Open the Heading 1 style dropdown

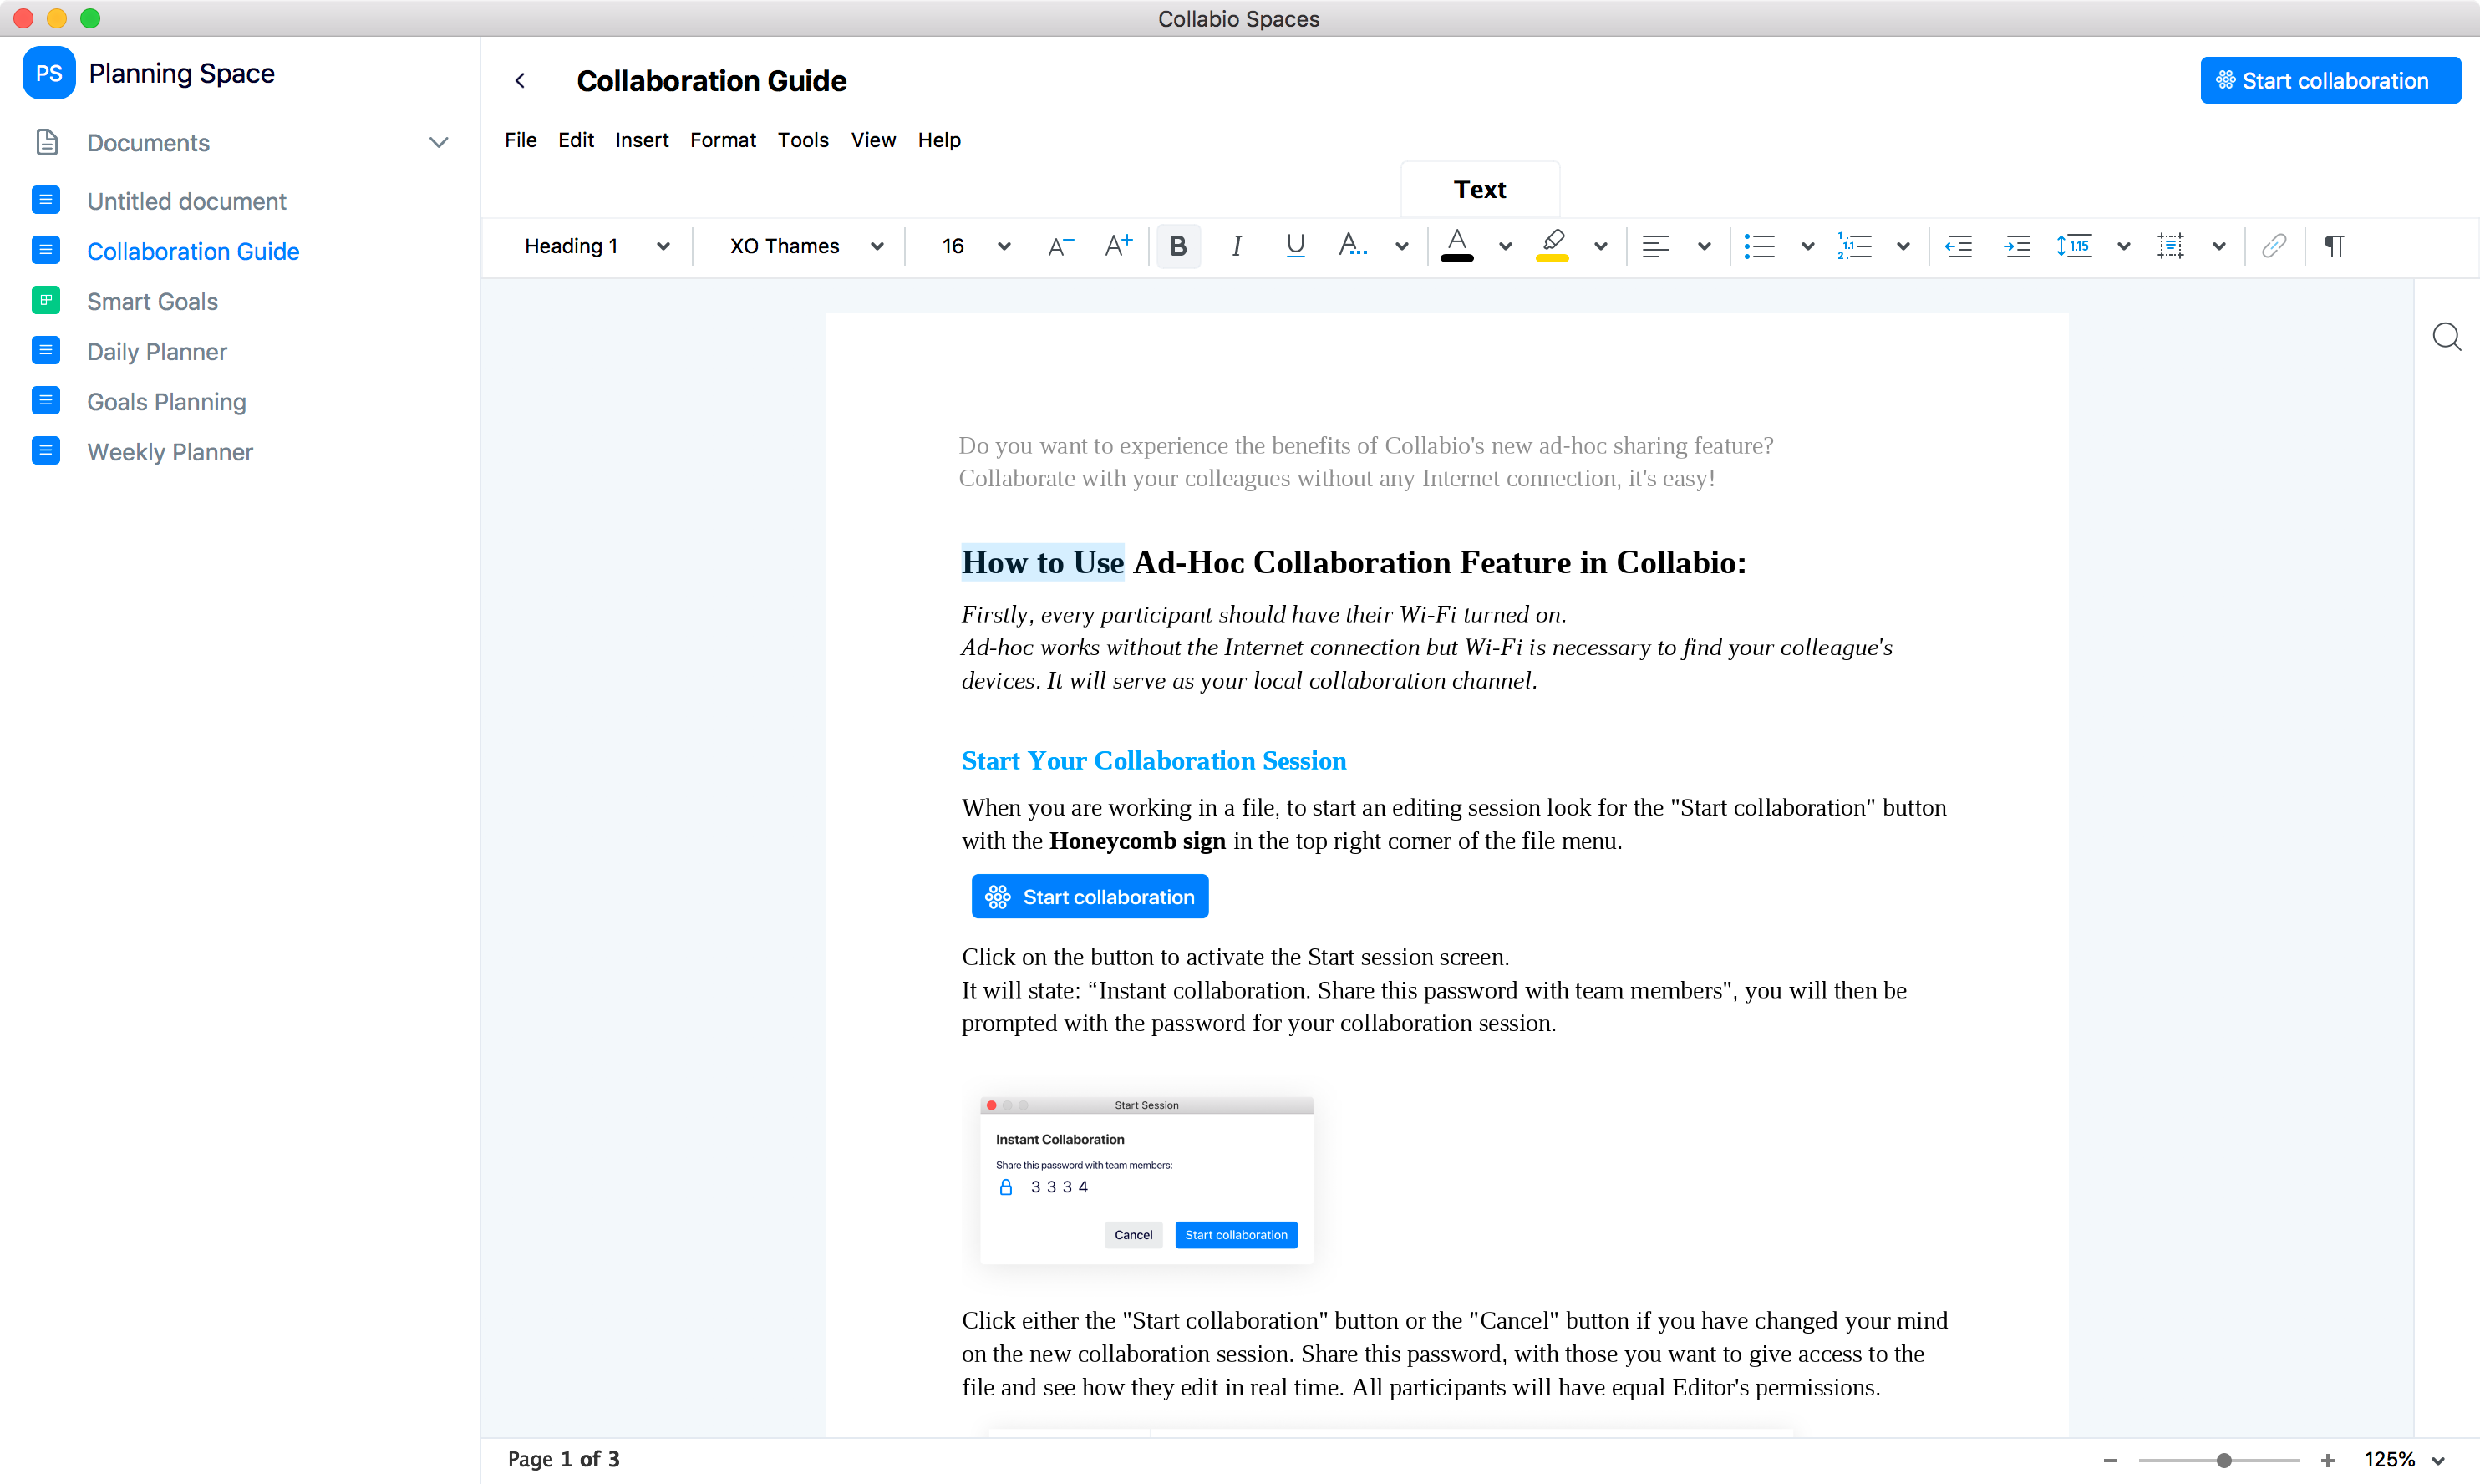(596, 246)
